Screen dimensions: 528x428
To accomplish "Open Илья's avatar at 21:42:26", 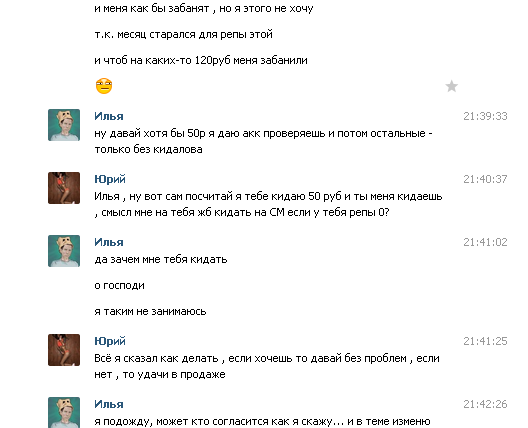I will pos(64,413).
